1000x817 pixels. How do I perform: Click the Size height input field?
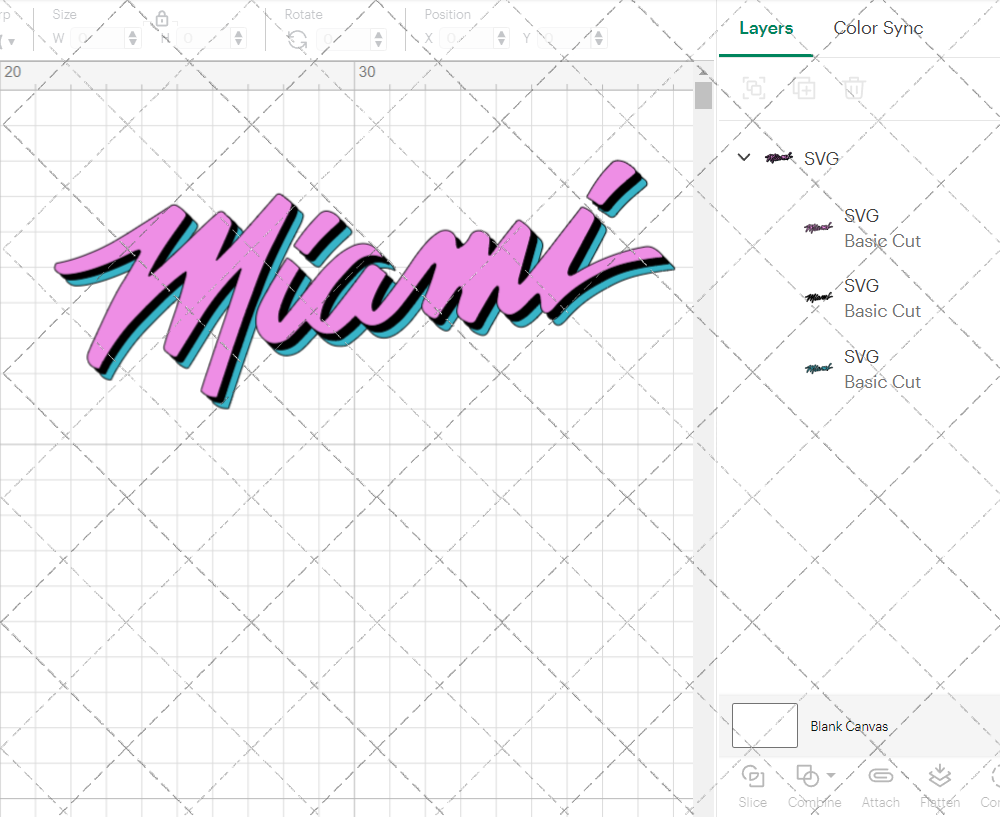[204, 38]
